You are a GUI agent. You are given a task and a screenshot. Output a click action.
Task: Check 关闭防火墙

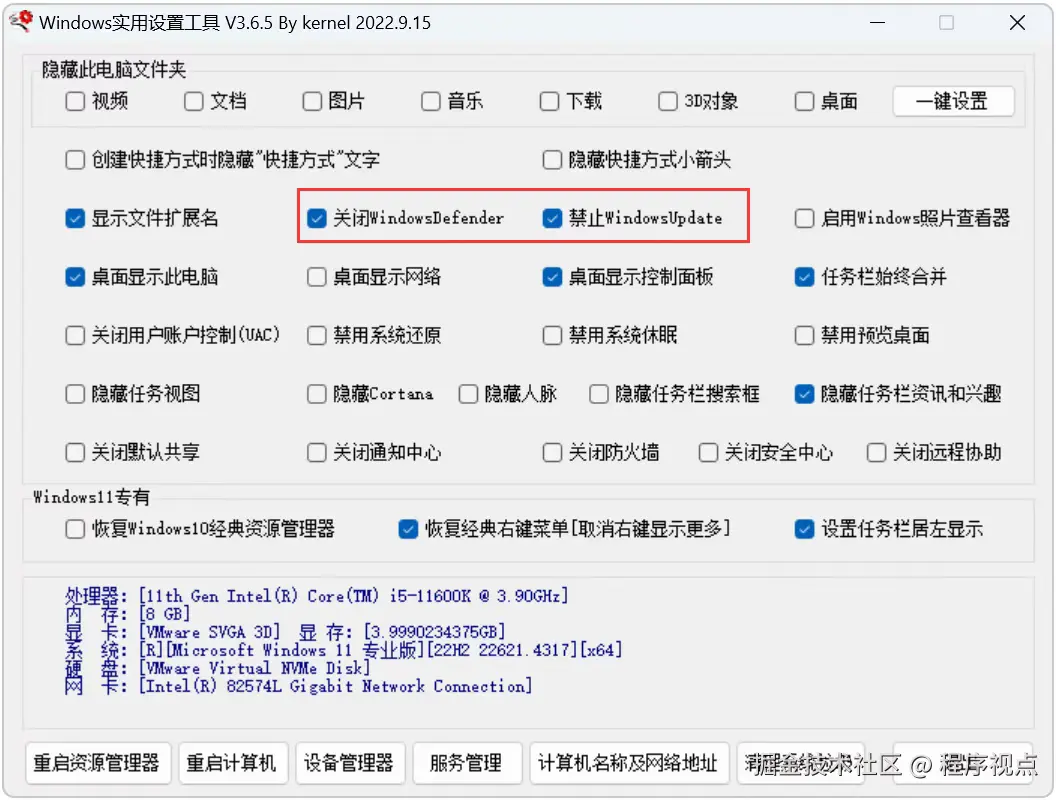[552, 453]
